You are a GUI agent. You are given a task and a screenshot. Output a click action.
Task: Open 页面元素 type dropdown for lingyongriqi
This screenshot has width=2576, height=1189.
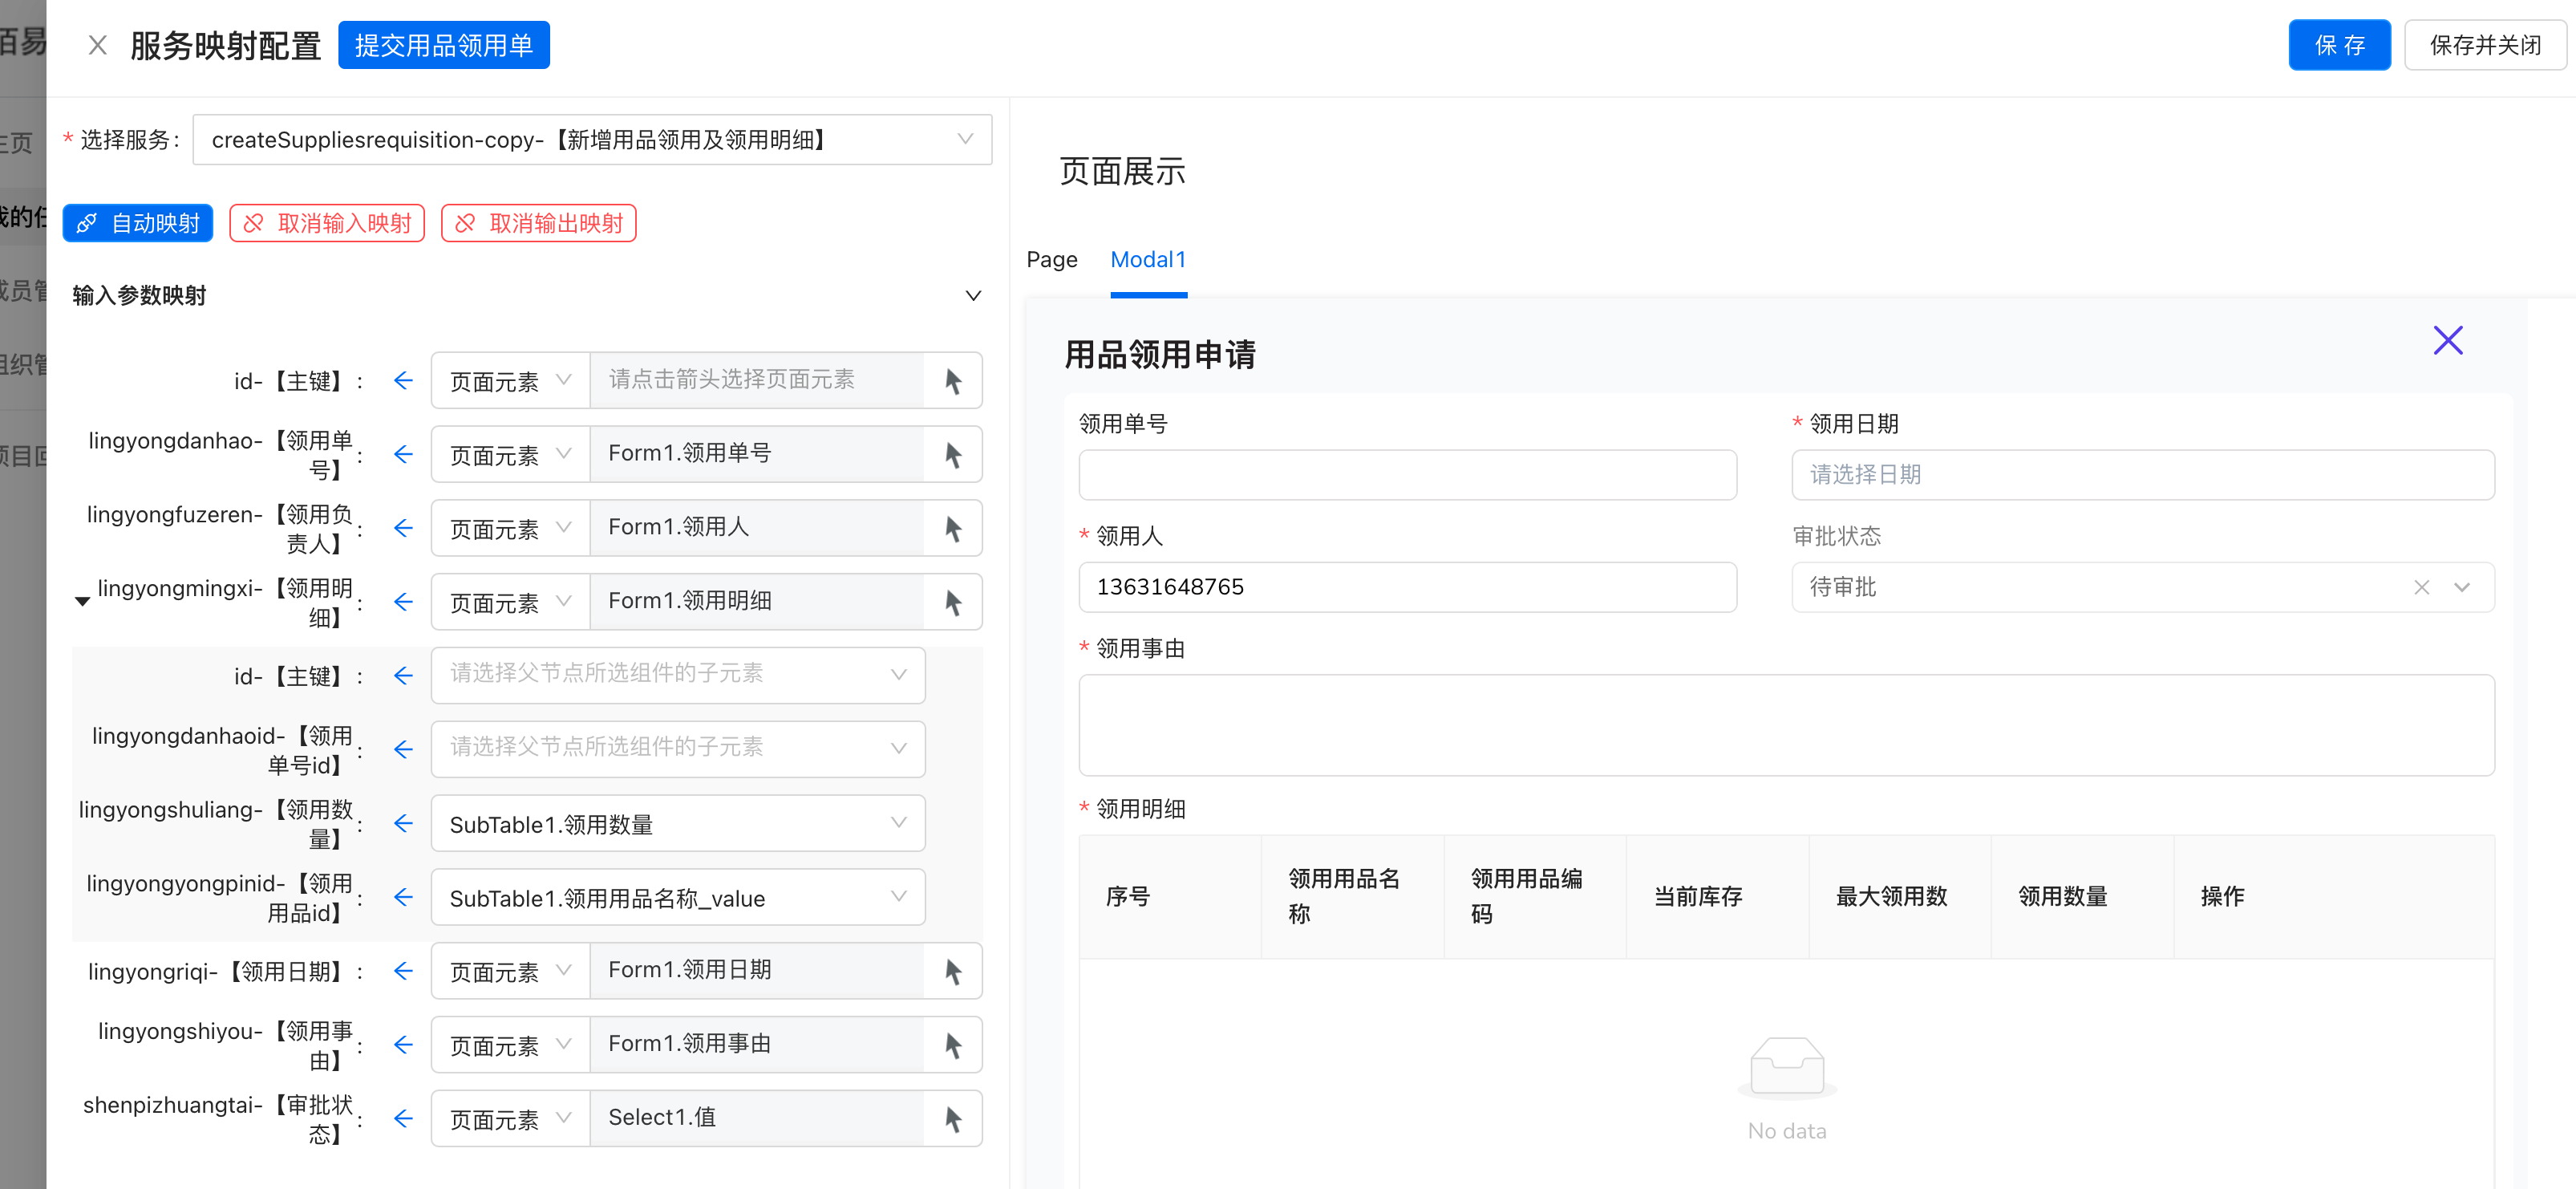tap(510, 971)
